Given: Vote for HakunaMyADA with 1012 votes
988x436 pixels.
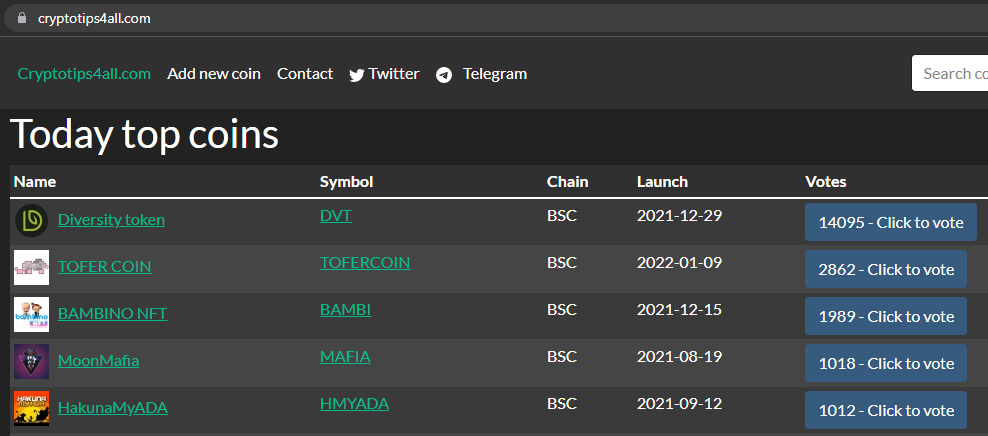Looking at the screenshot, I should pyautogui.click(x=886, y=410).
